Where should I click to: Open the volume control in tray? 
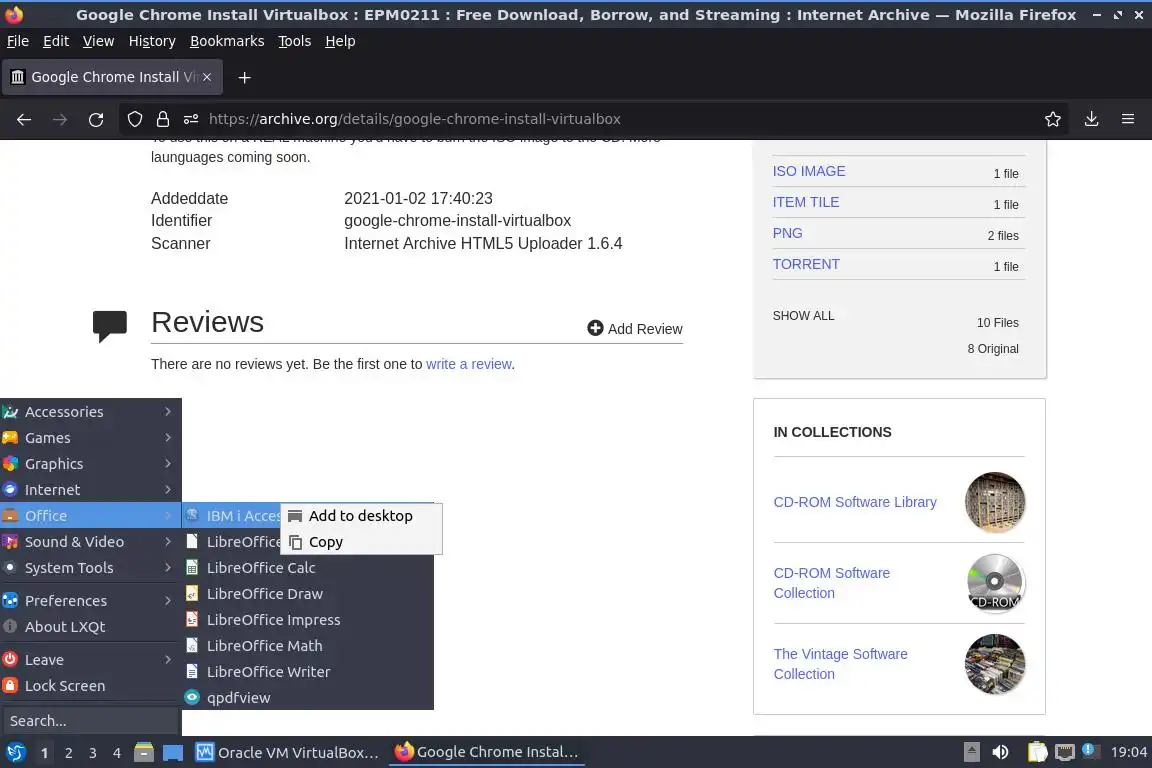click(1000, 752)
